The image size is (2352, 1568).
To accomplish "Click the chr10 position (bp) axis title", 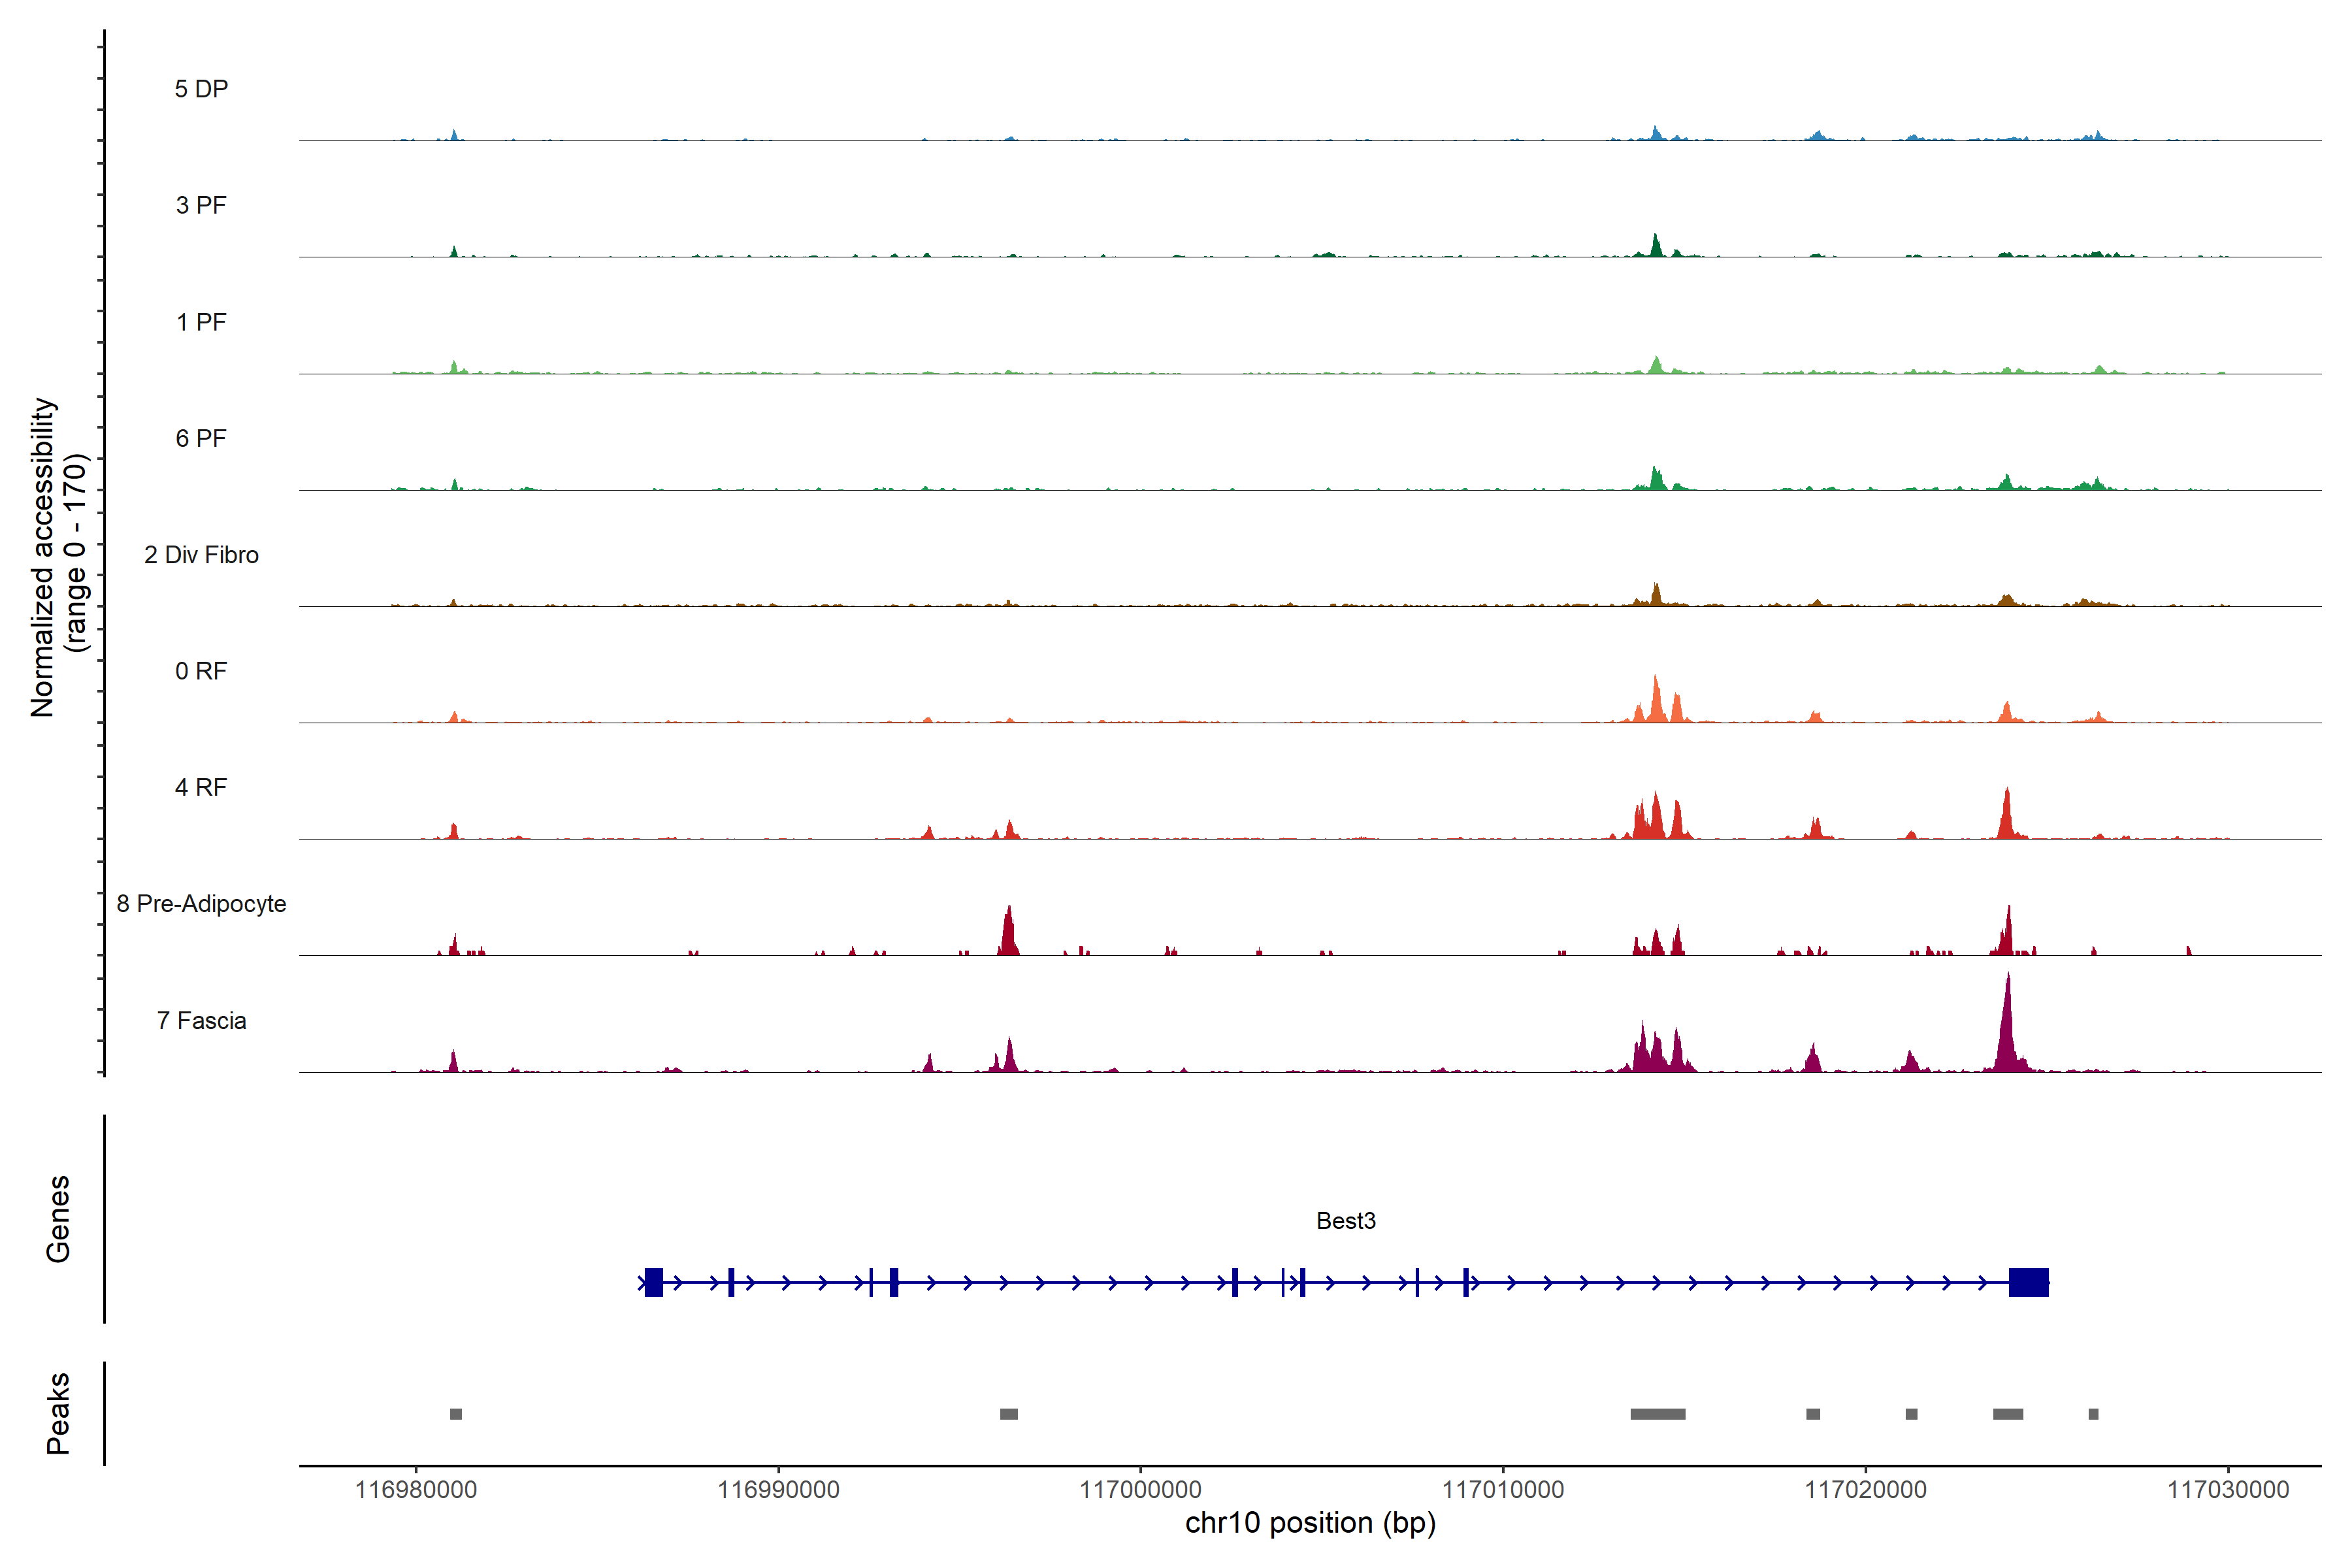I will click(1310, 1523).
